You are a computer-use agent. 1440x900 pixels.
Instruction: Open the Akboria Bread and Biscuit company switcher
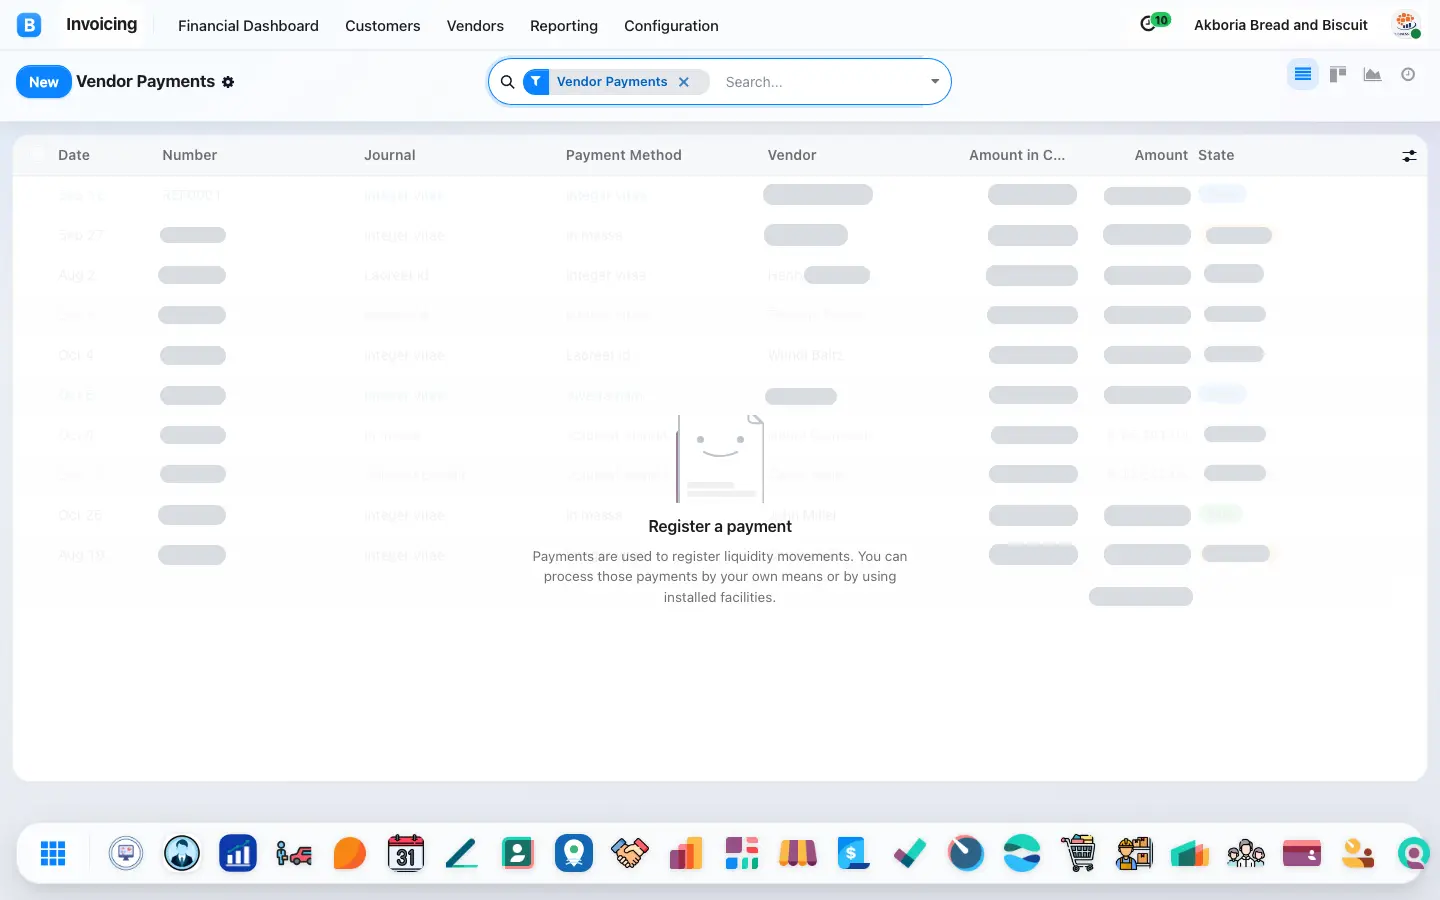coord(1281,25)
